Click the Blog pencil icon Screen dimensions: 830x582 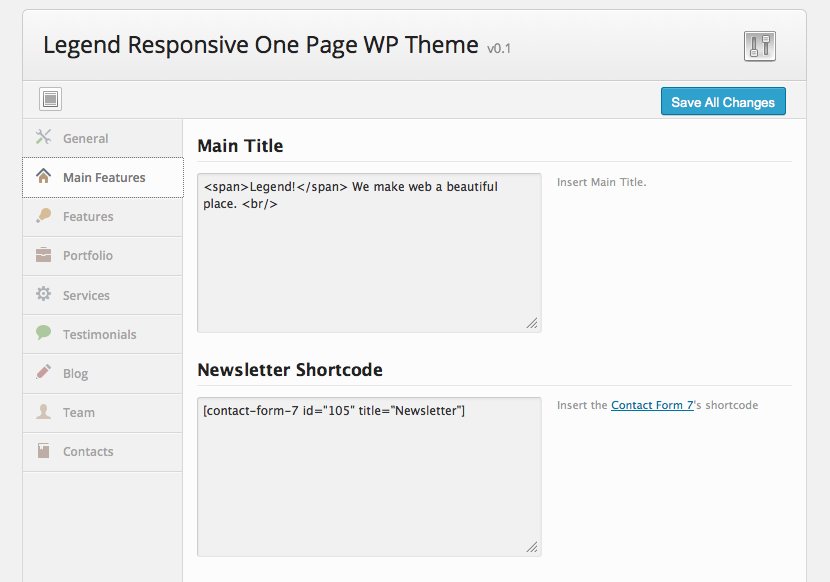43,373
